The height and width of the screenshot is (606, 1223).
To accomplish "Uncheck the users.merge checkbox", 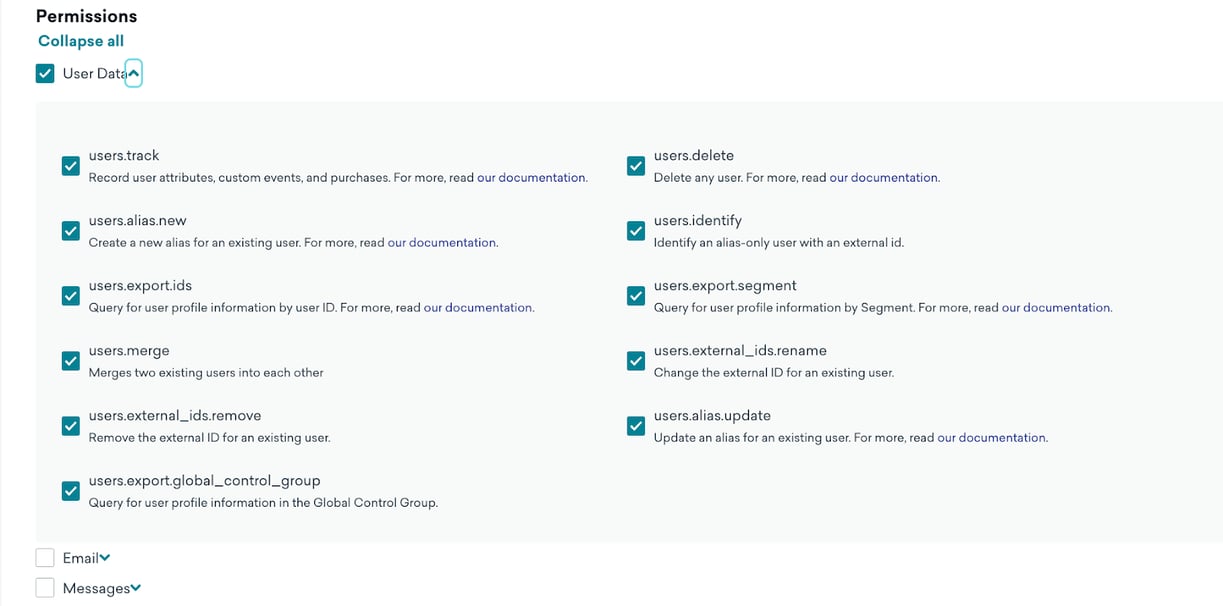I will [x=71, y=361].
